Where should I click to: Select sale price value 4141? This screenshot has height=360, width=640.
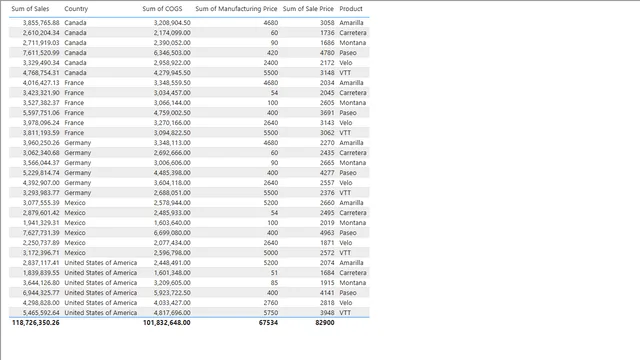pos(327,293)
